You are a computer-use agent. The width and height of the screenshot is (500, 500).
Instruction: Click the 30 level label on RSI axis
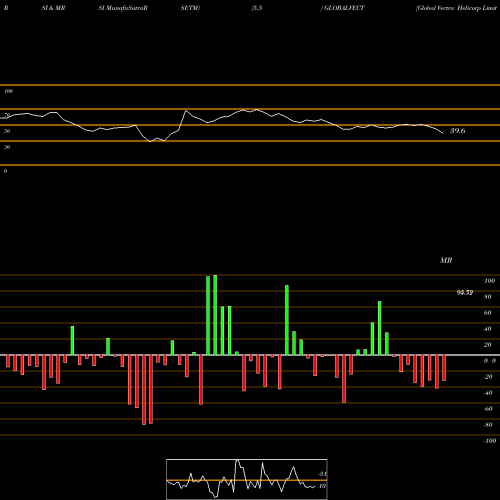point(7,147)
